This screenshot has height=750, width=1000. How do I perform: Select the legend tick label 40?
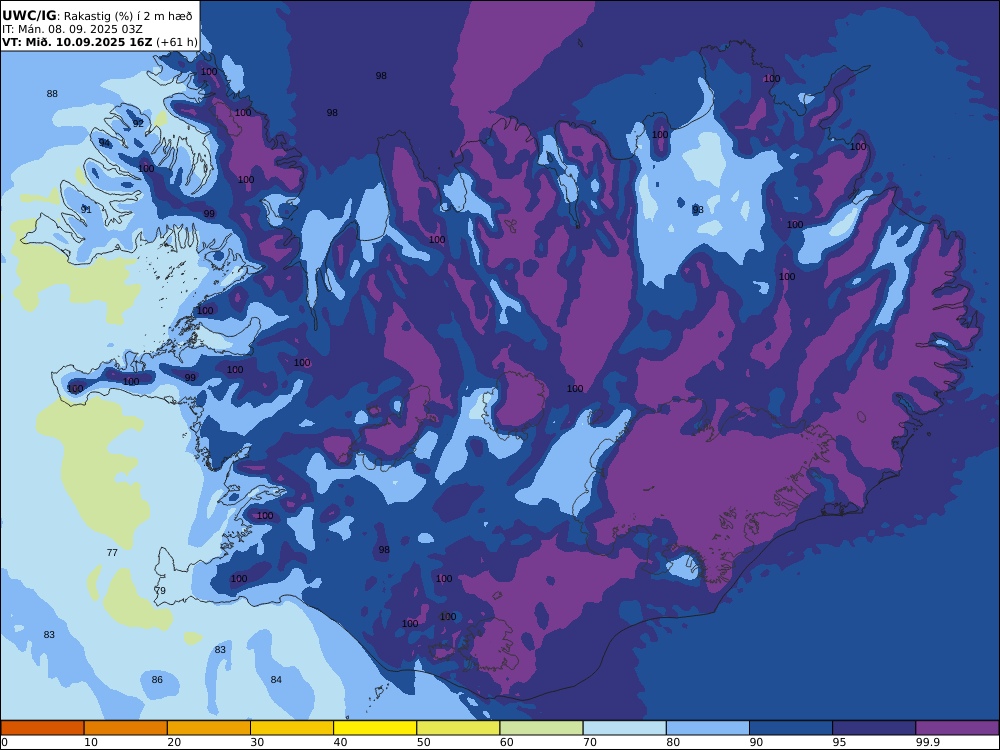pos(341,742)
